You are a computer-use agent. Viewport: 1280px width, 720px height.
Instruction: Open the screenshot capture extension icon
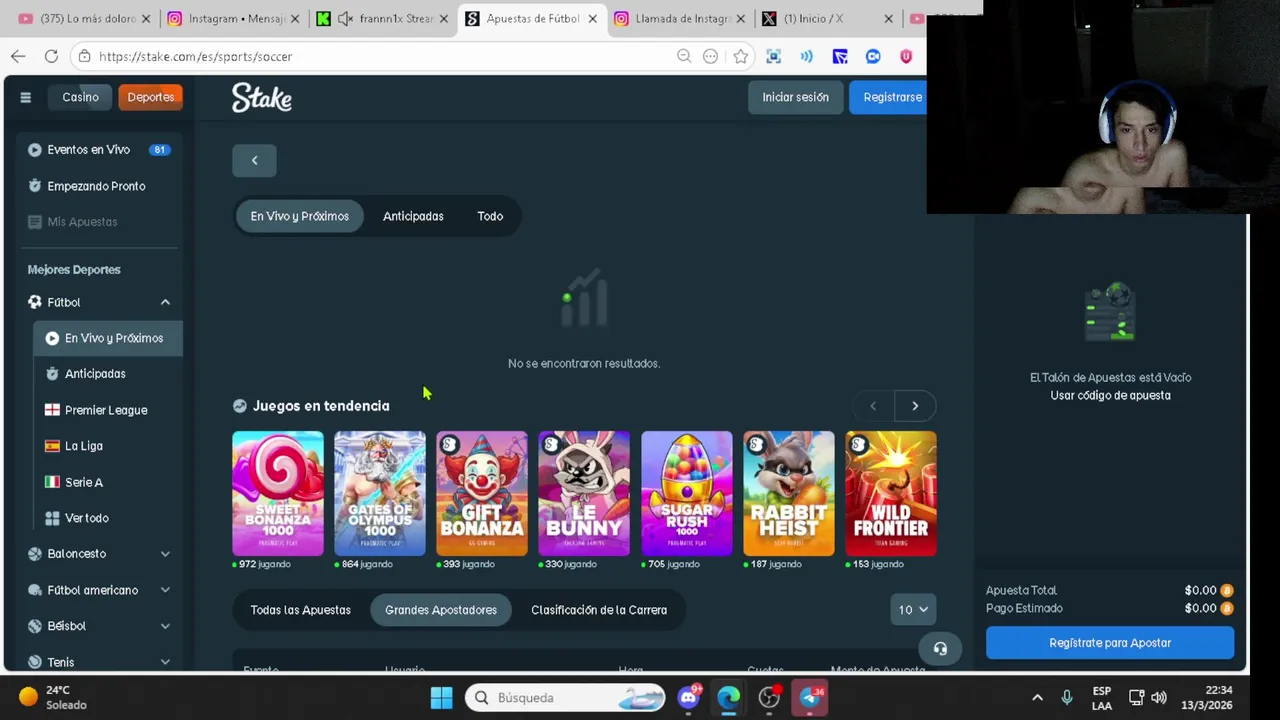(773, 56)
